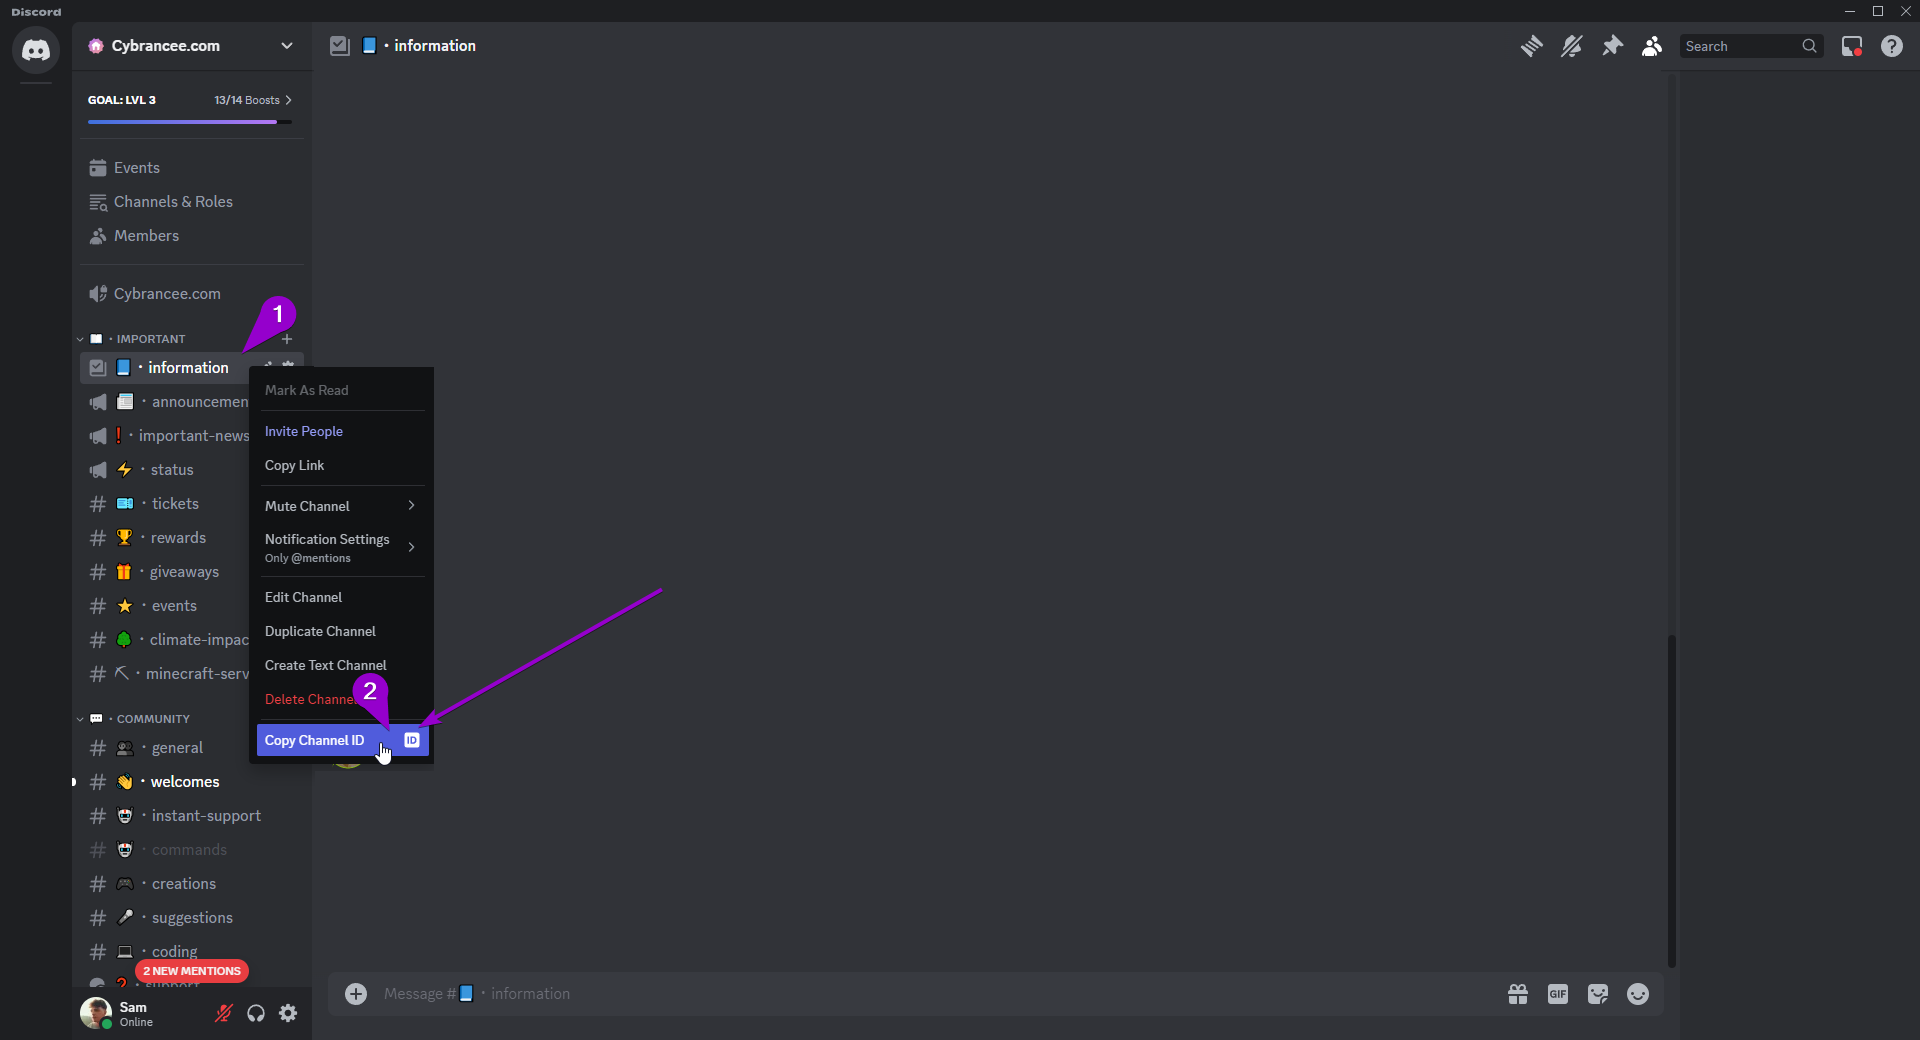Open the inbox

point(1852,46)
